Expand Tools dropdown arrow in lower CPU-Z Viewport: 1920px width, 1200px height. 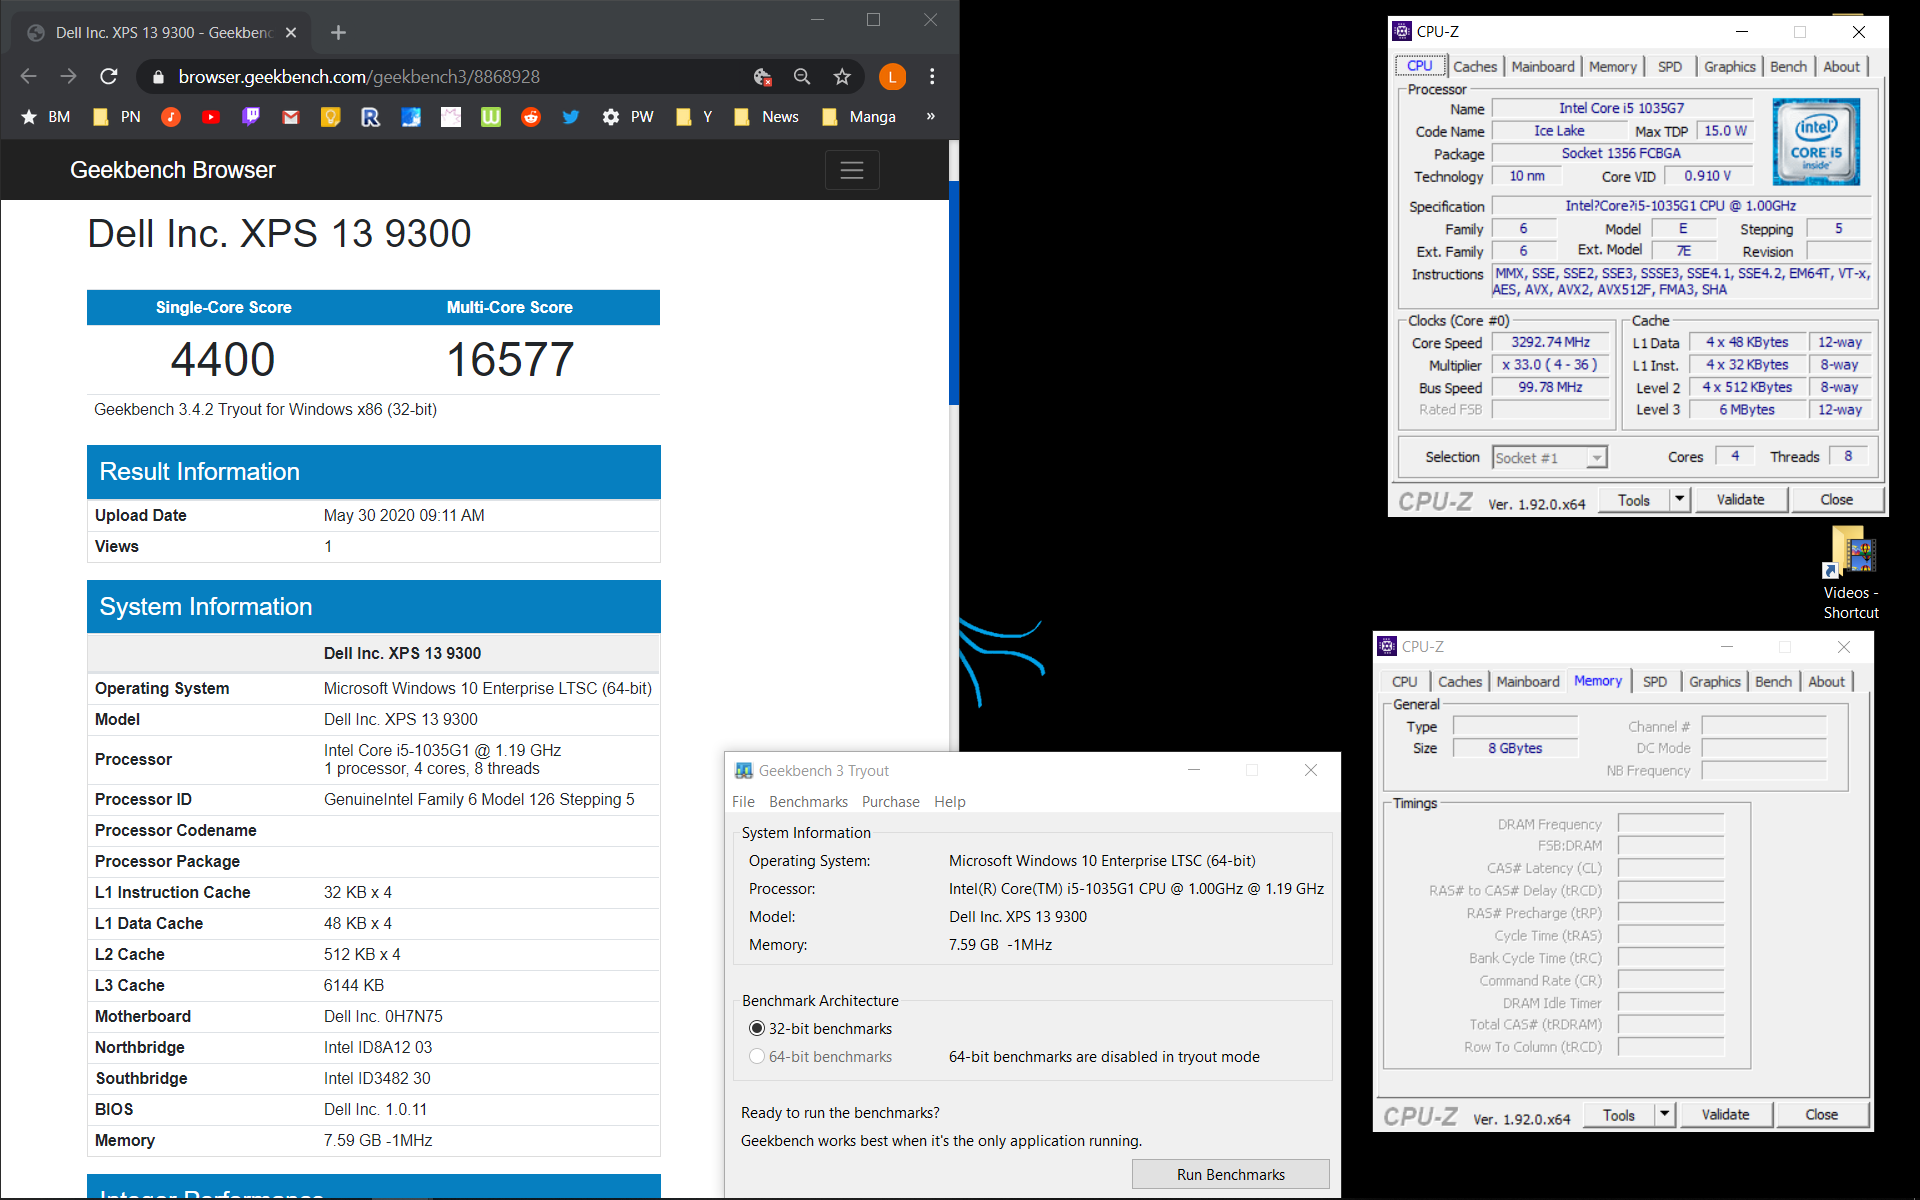pyautogui.click(x=1665, y=1114)
